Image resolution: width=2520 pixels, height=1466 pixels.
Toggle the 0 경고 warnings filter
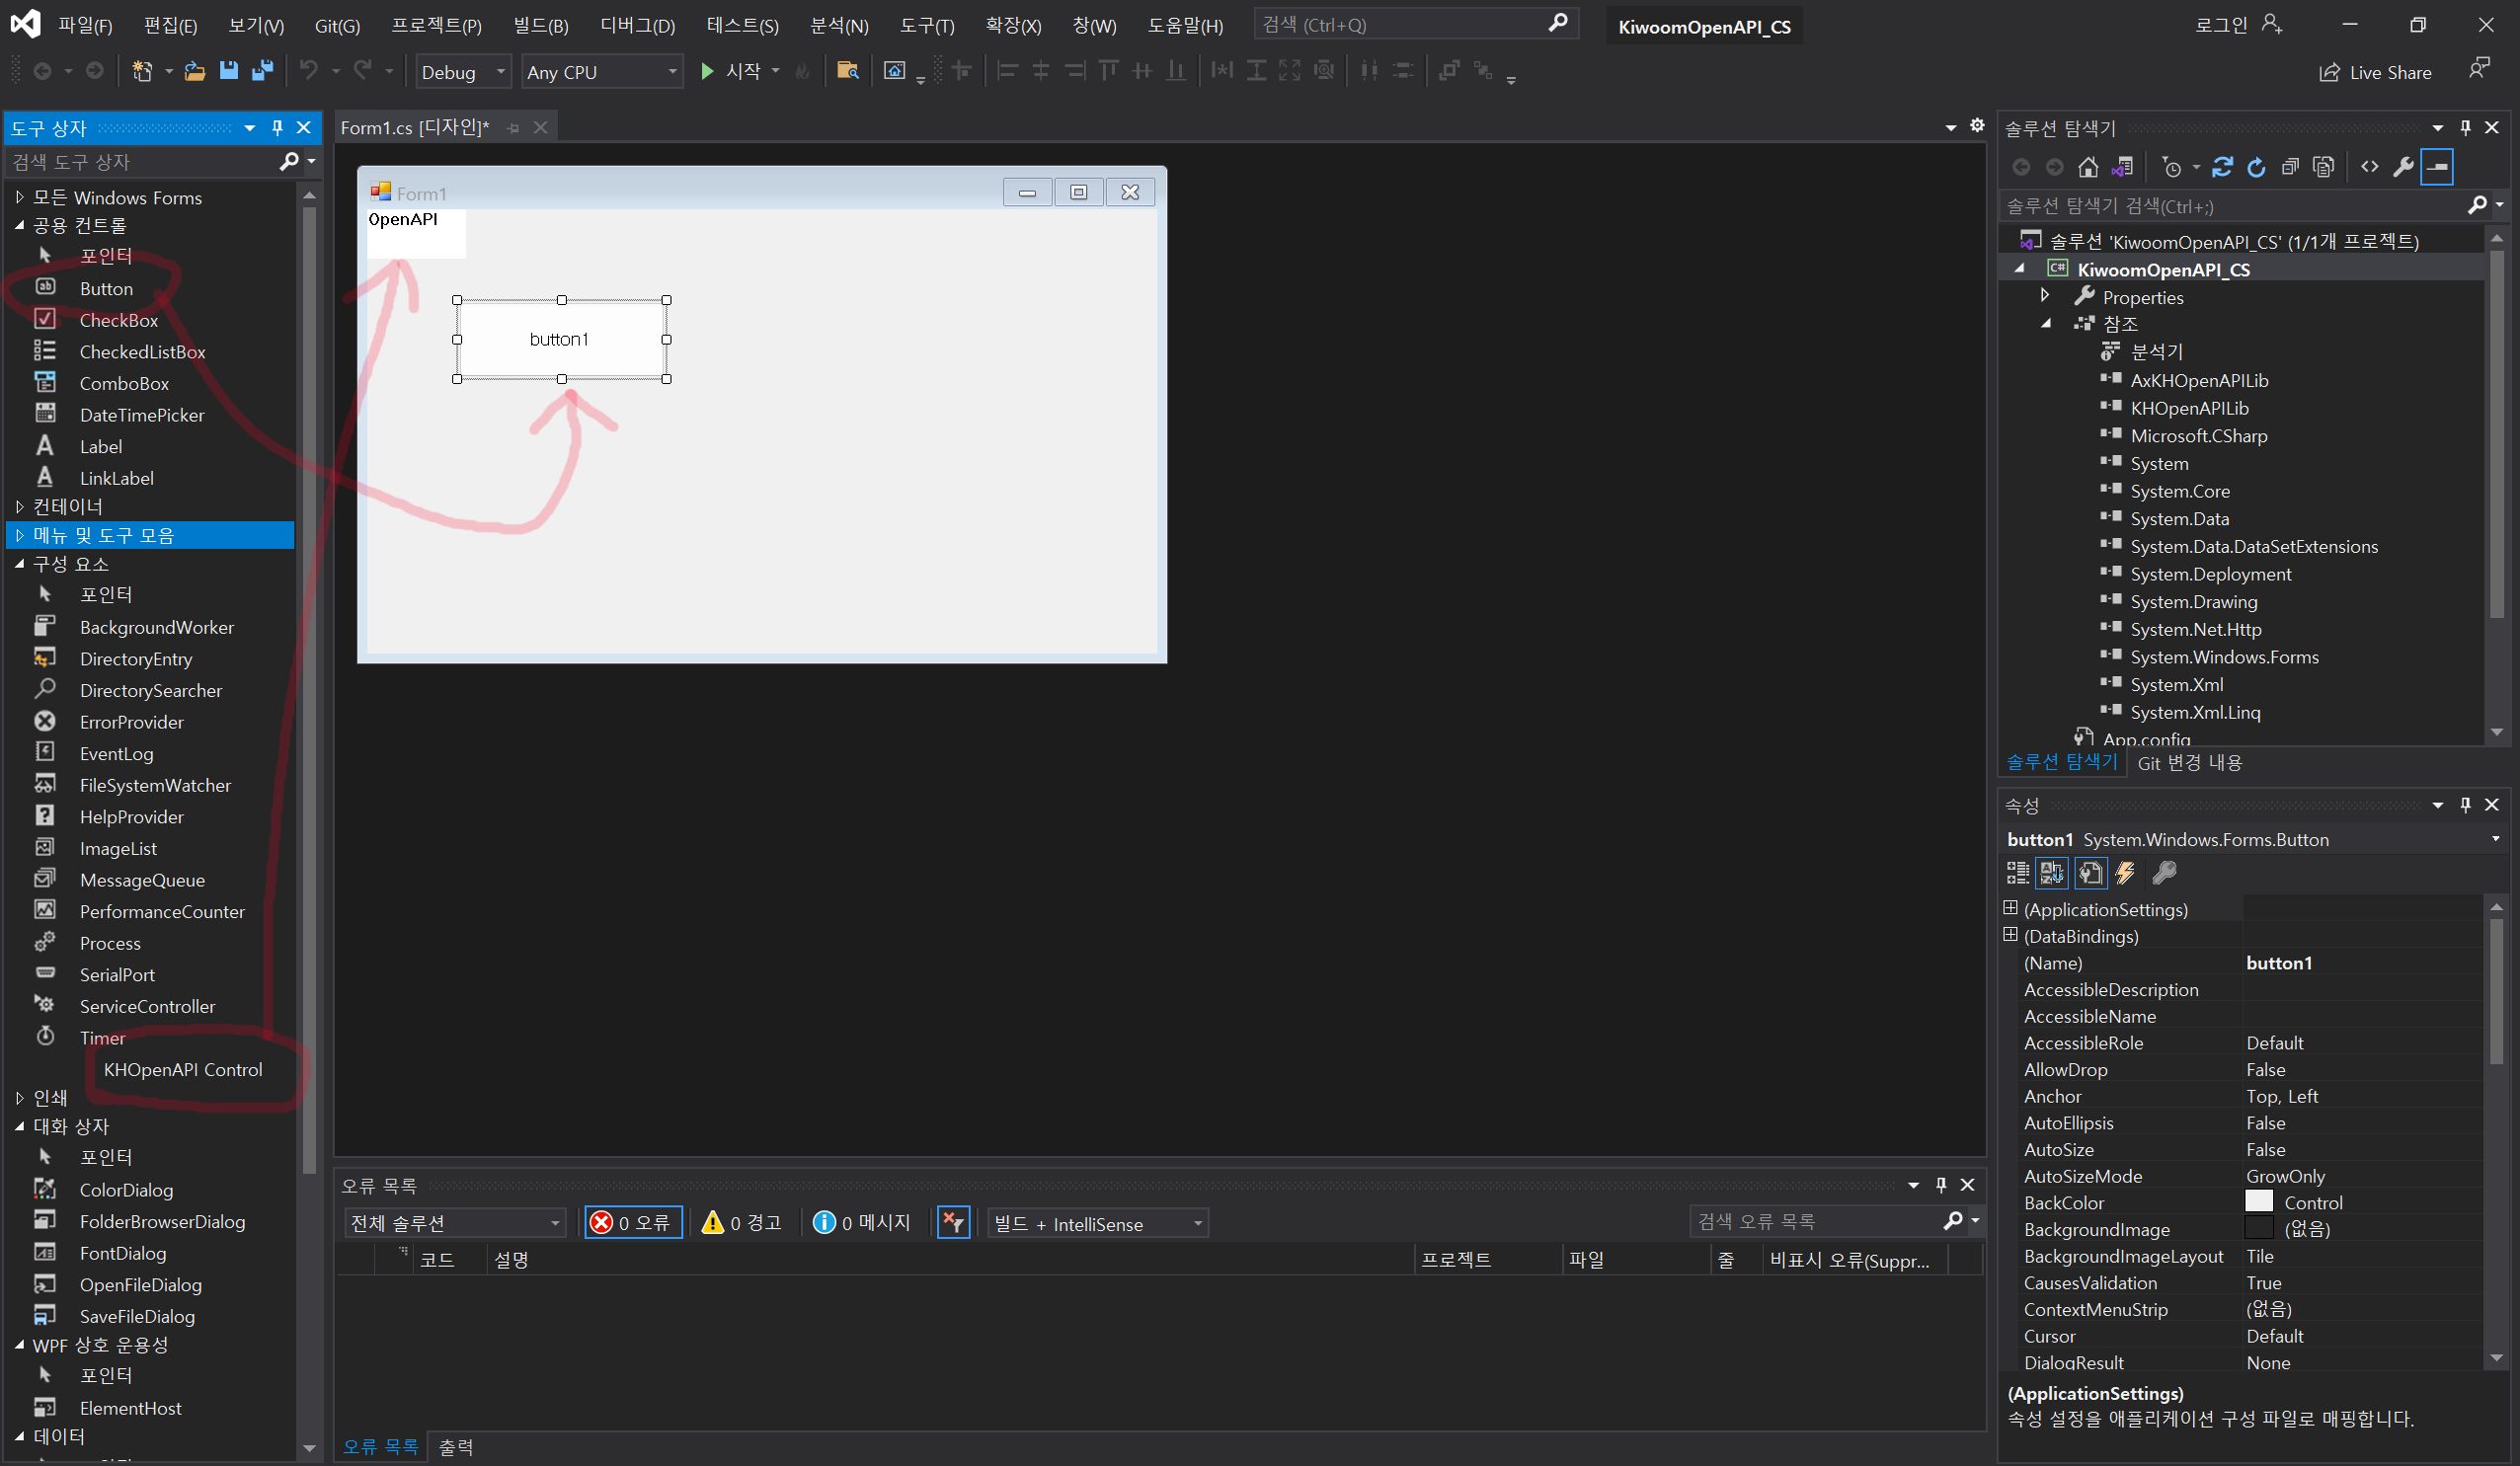click(742, 1222)
